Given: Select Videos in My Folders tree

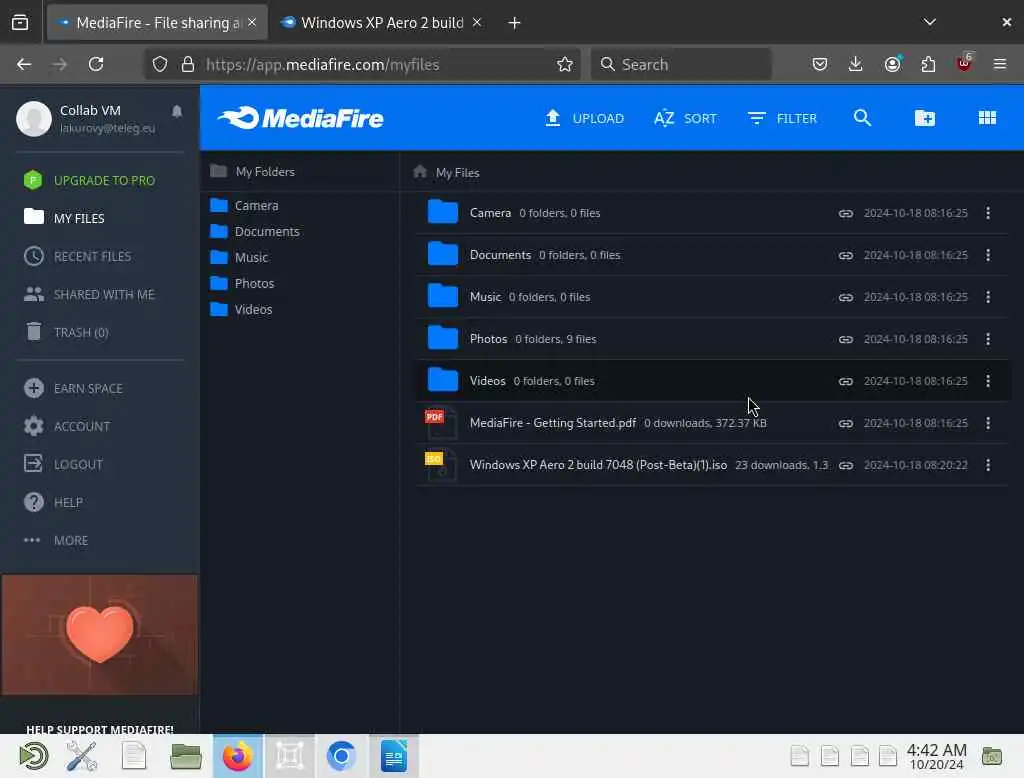Looking at the screenshot, I should pos(241,310).
